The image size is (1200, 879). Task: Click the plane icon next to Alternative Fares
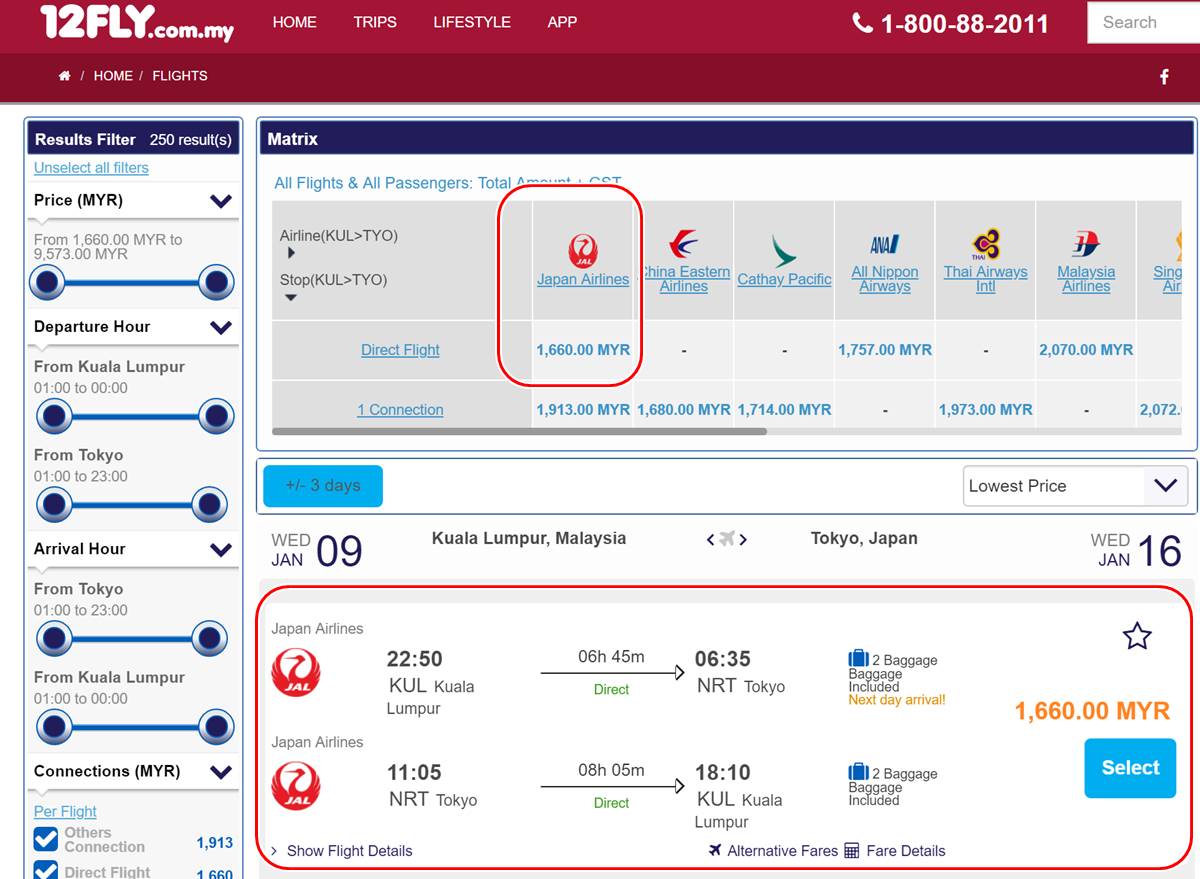point(715,851)
